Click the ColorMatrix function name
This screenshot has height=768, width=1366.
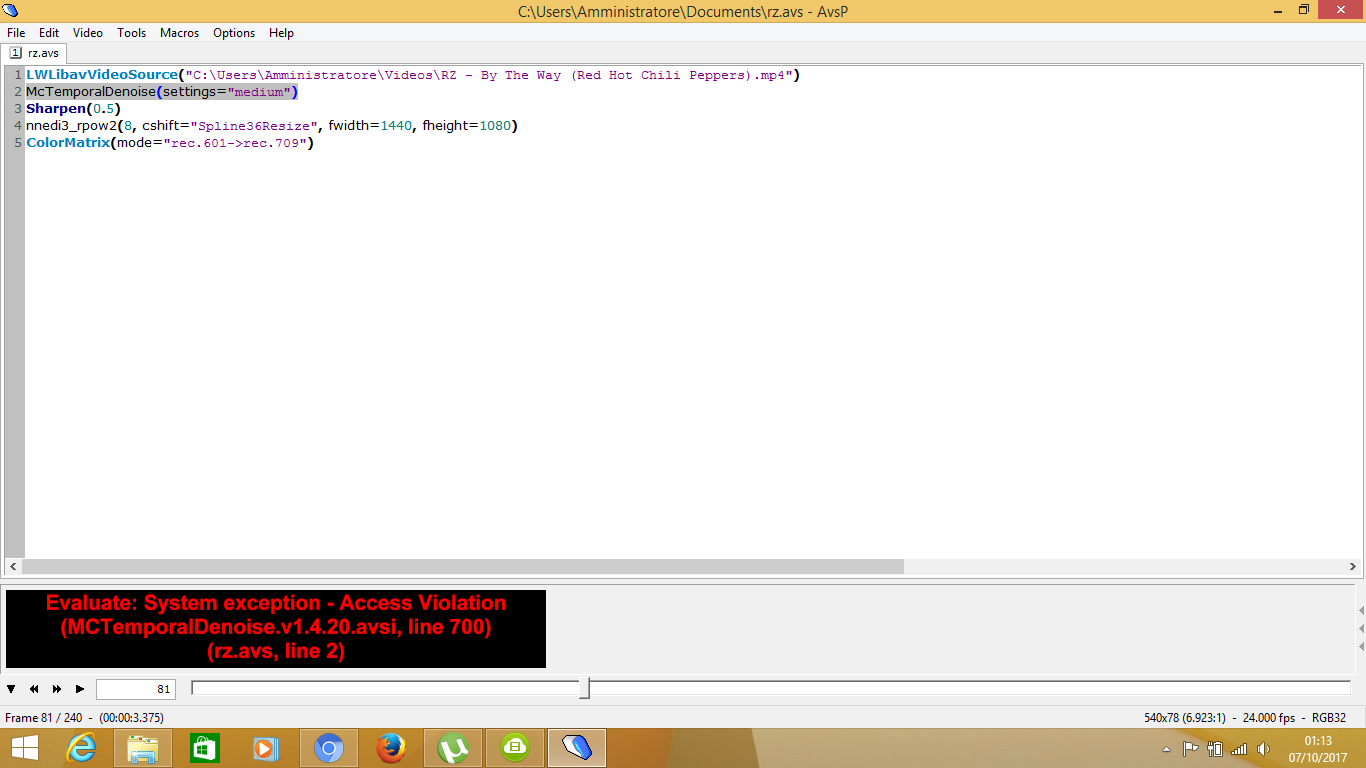68,143
